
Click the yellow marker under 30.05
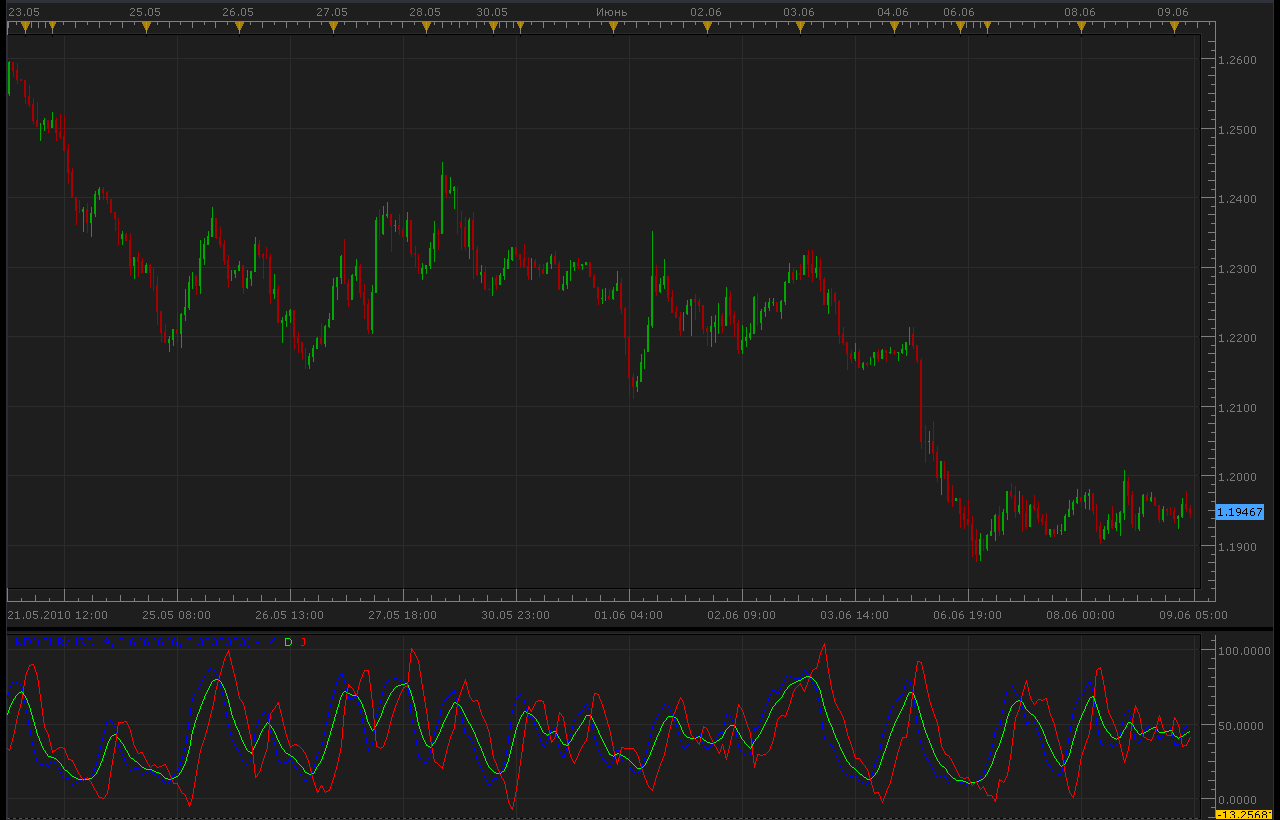pos(492,28)
